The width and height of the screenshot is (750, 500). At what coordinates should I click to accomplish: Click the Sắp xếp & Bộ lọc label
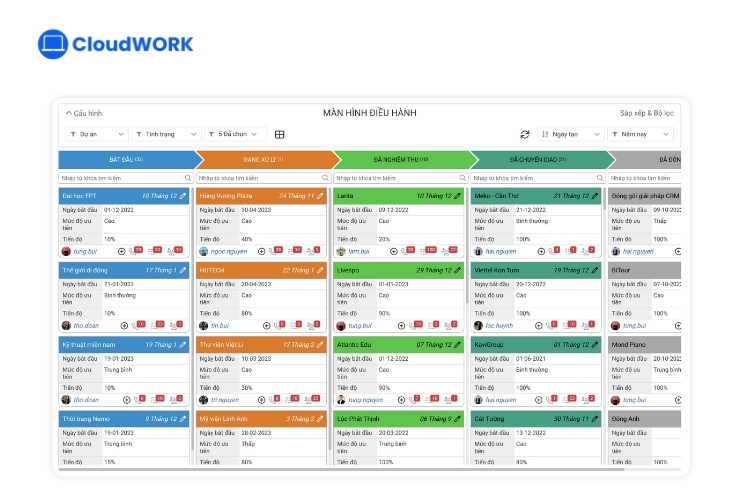pyautogui.click(x=646, y=113)
